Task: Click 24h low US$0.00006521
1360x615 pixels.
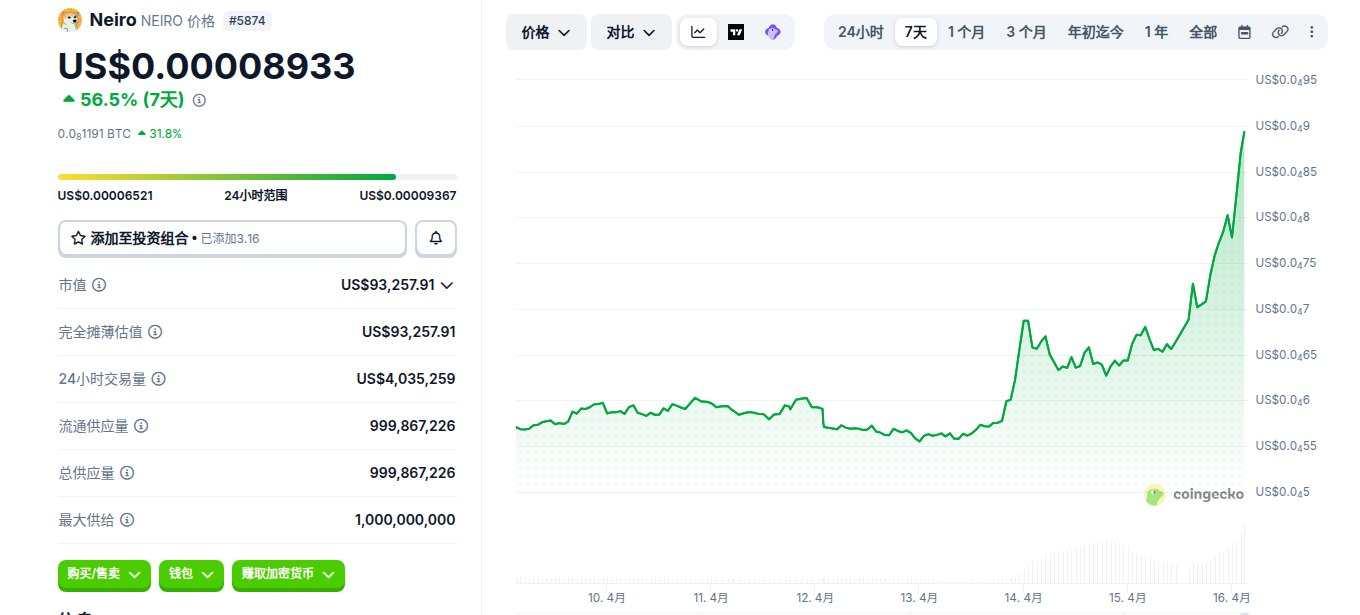Action: pos(105,196)
